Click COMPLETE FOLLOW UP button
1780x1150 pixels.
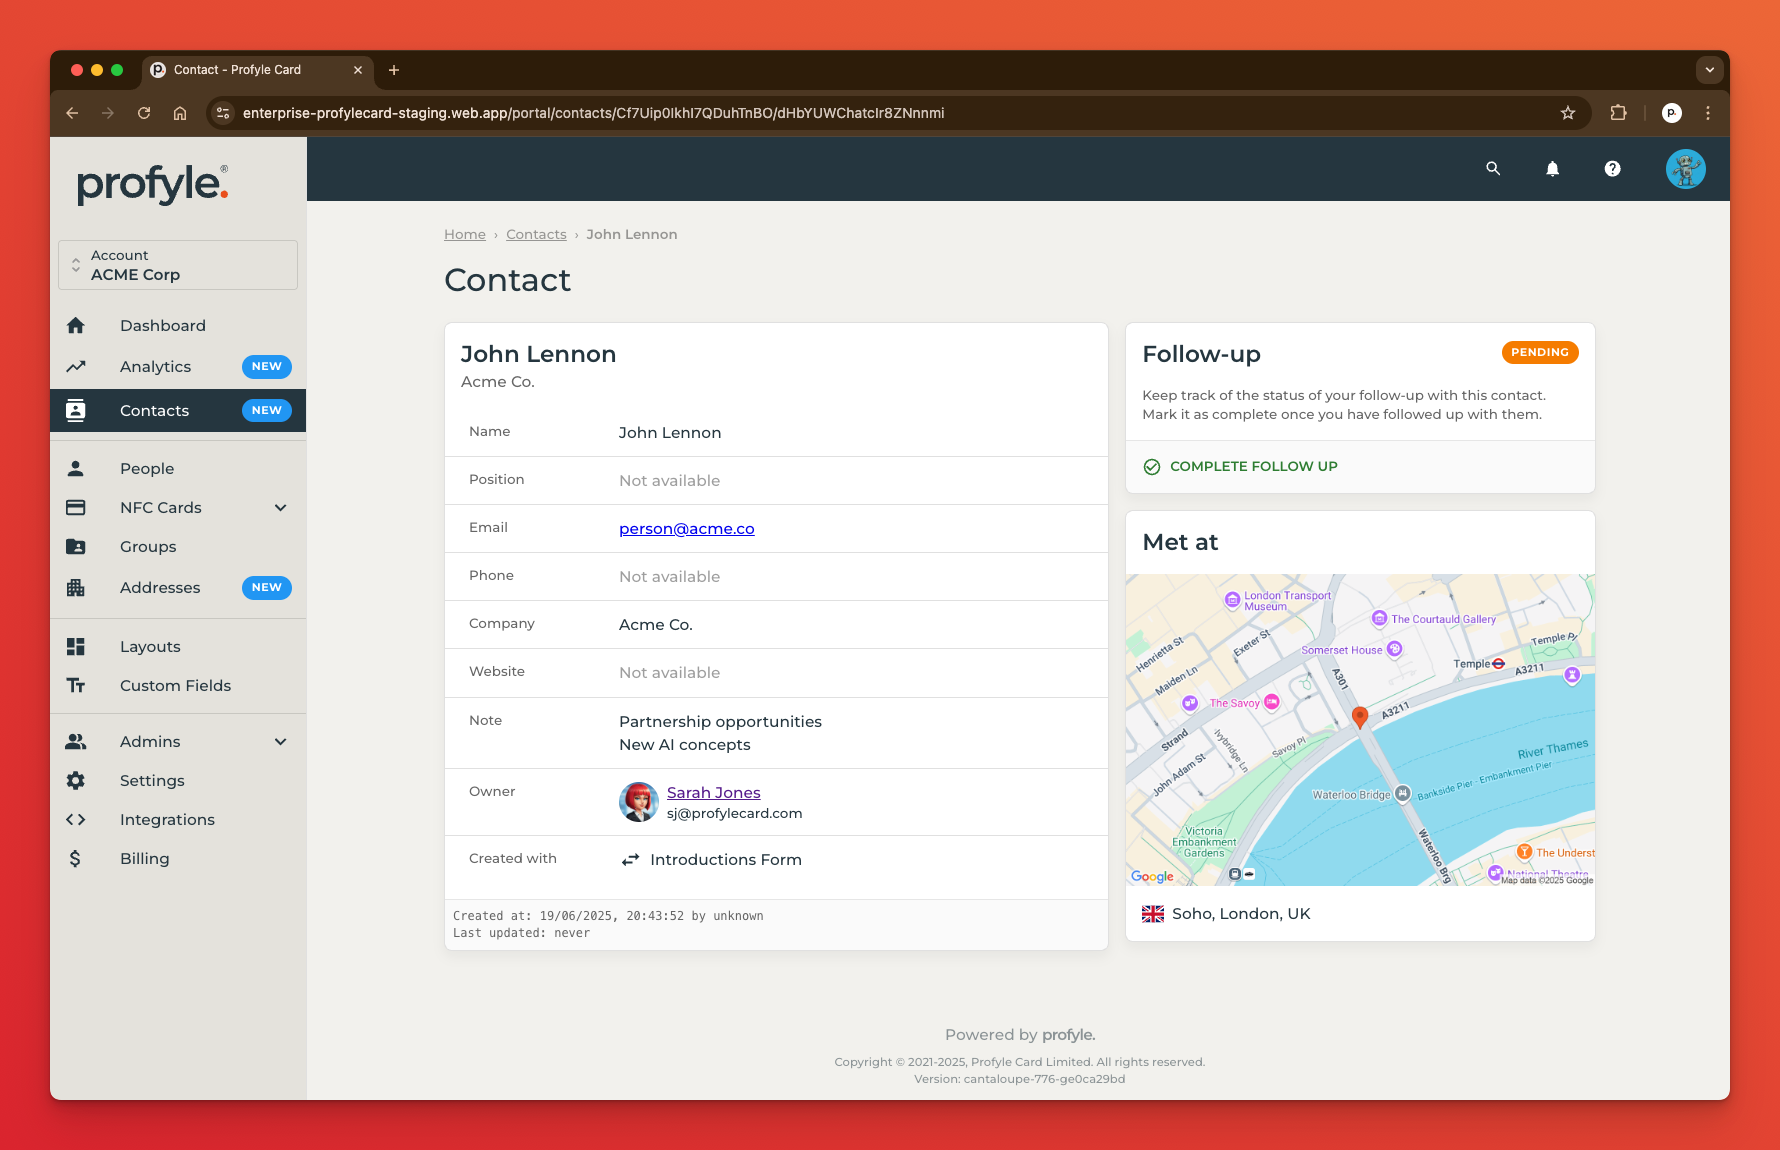[1240, 467]
